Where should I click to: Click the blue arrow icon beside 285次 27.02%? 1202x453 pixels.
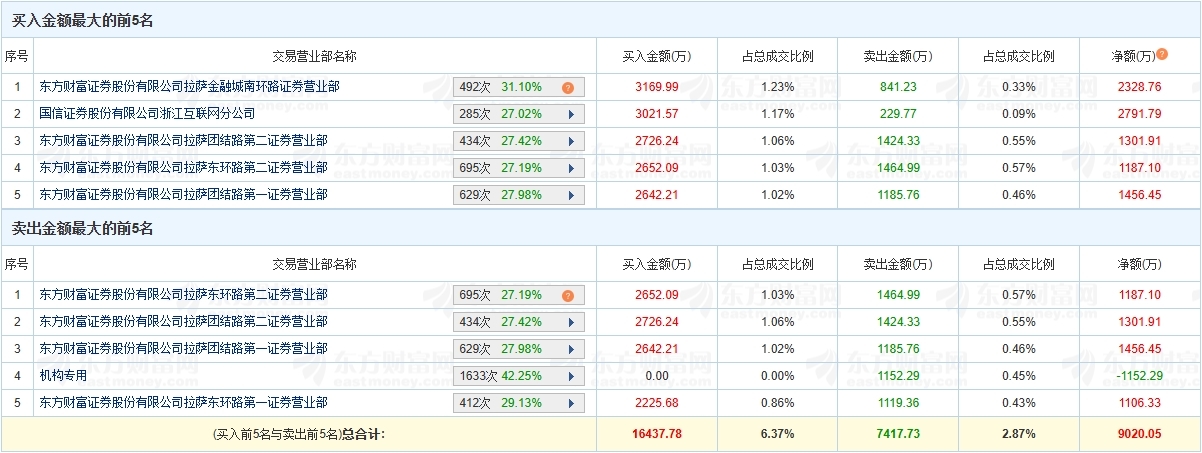[571, 115]
